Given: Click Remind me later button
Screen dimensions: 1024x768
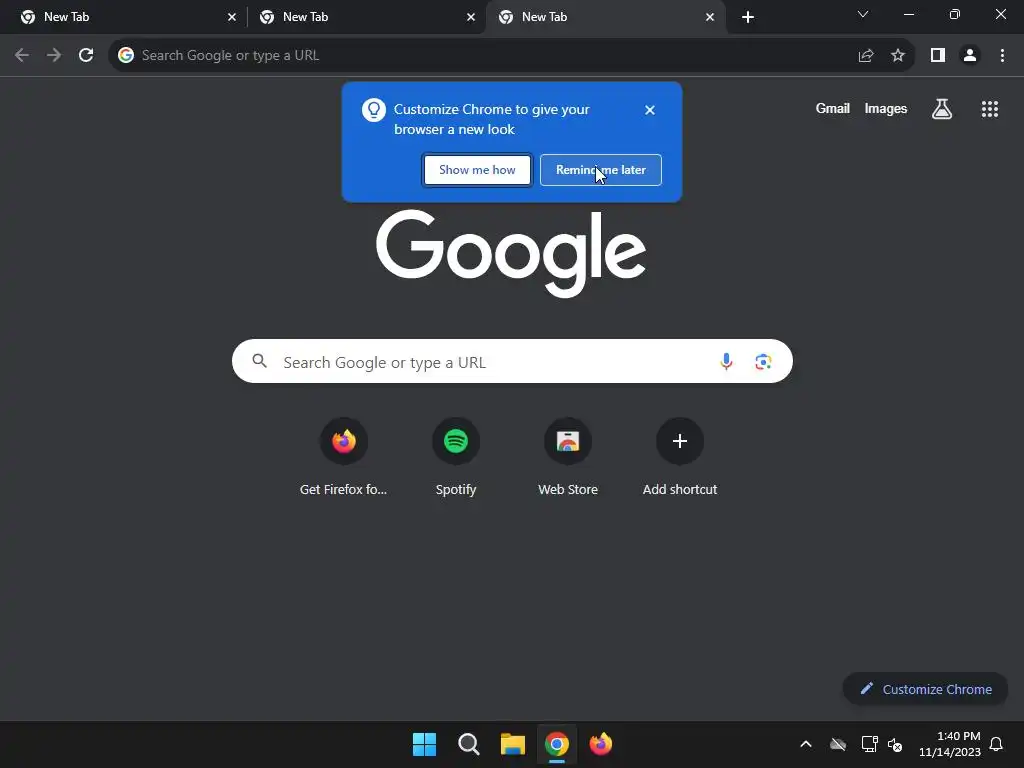Looking at the screenshot, I should [x=600, y=170].
